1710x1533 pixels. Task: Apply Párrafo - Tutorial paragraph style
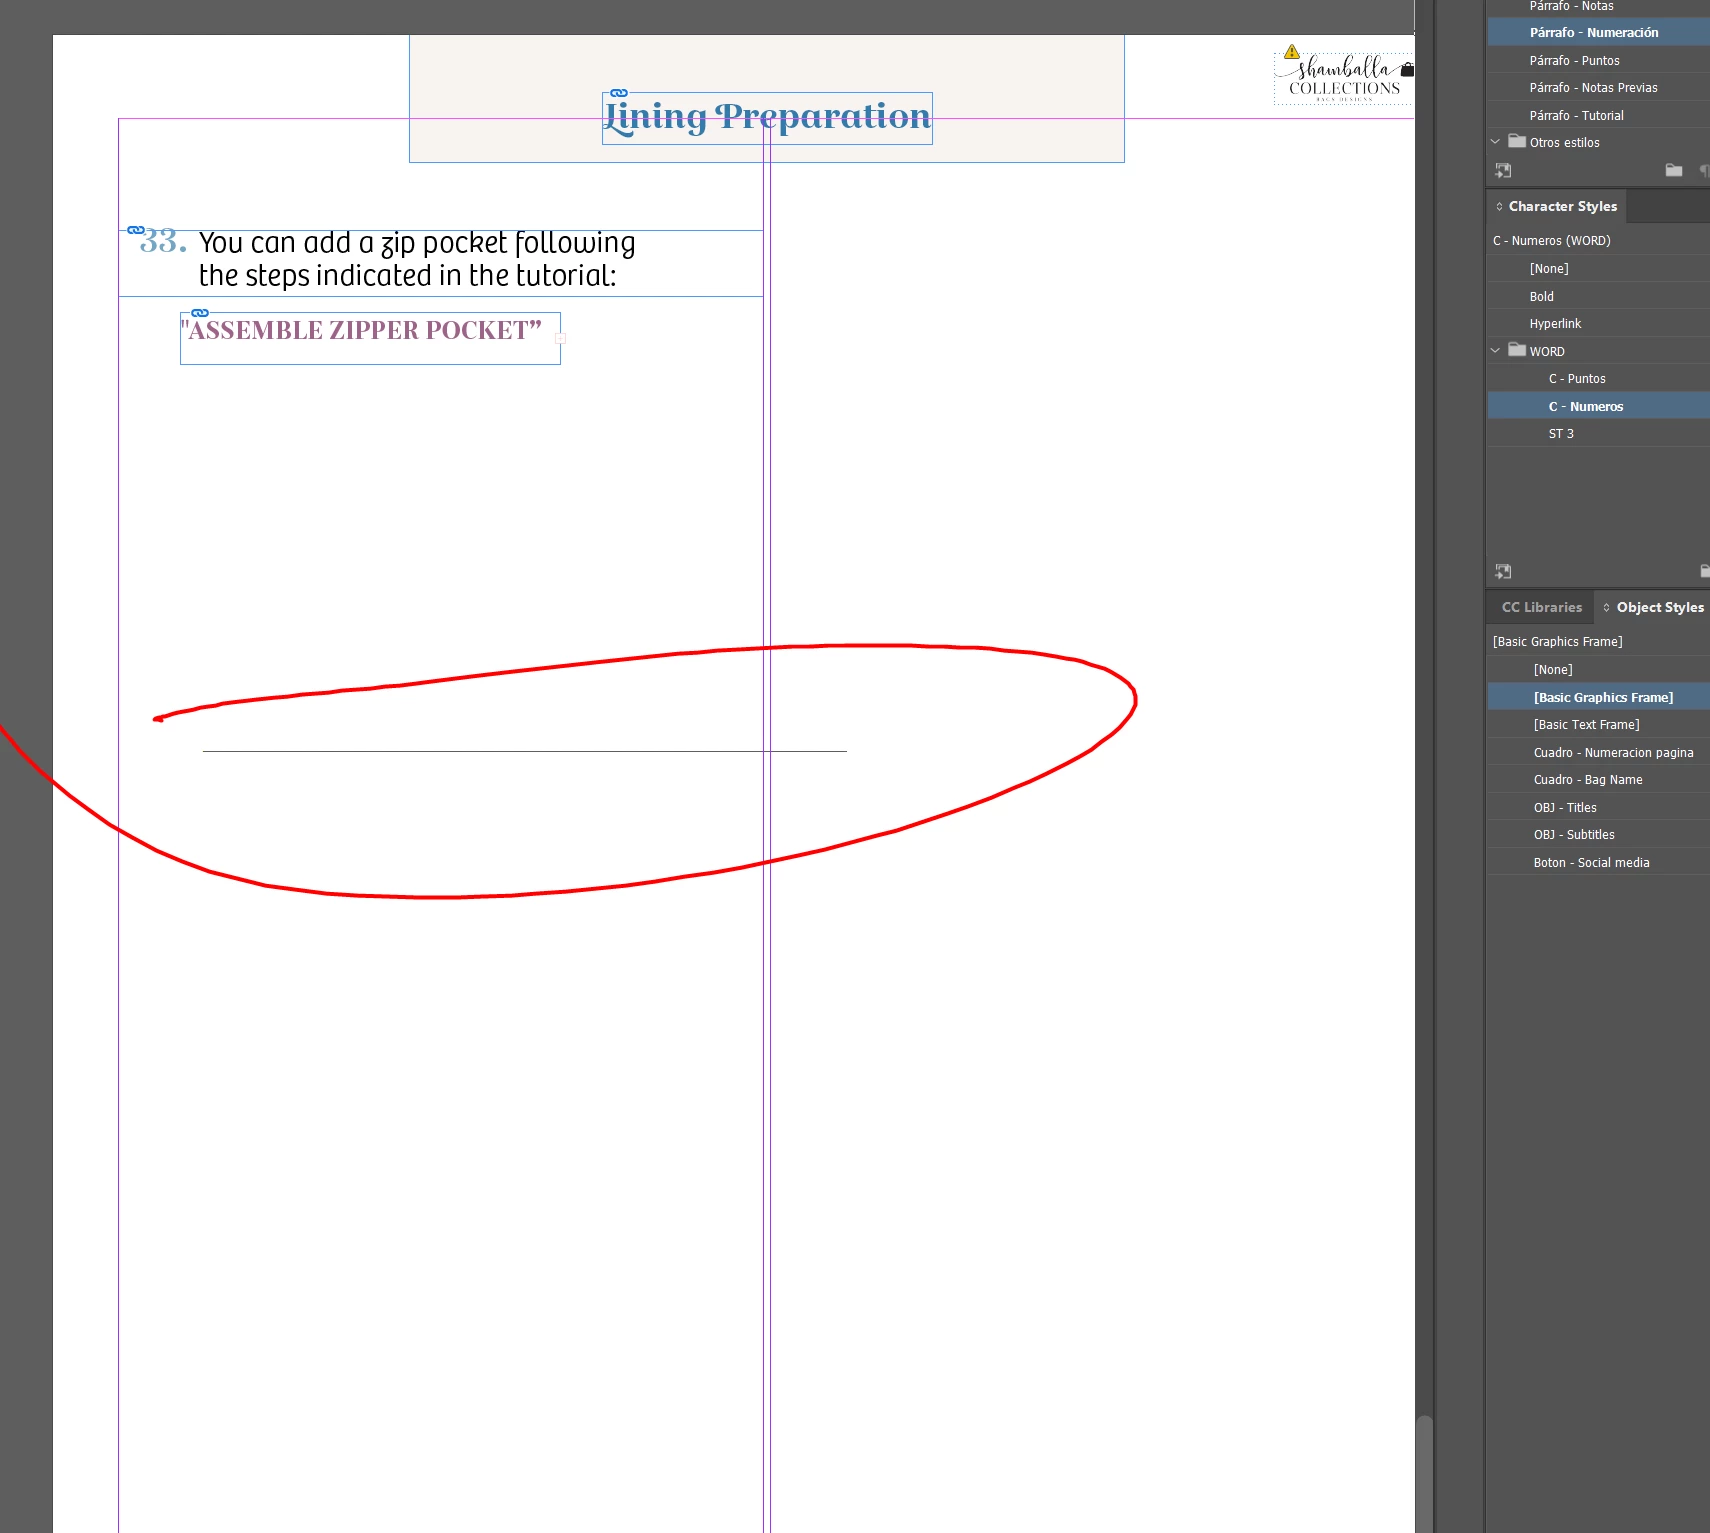1598,116
